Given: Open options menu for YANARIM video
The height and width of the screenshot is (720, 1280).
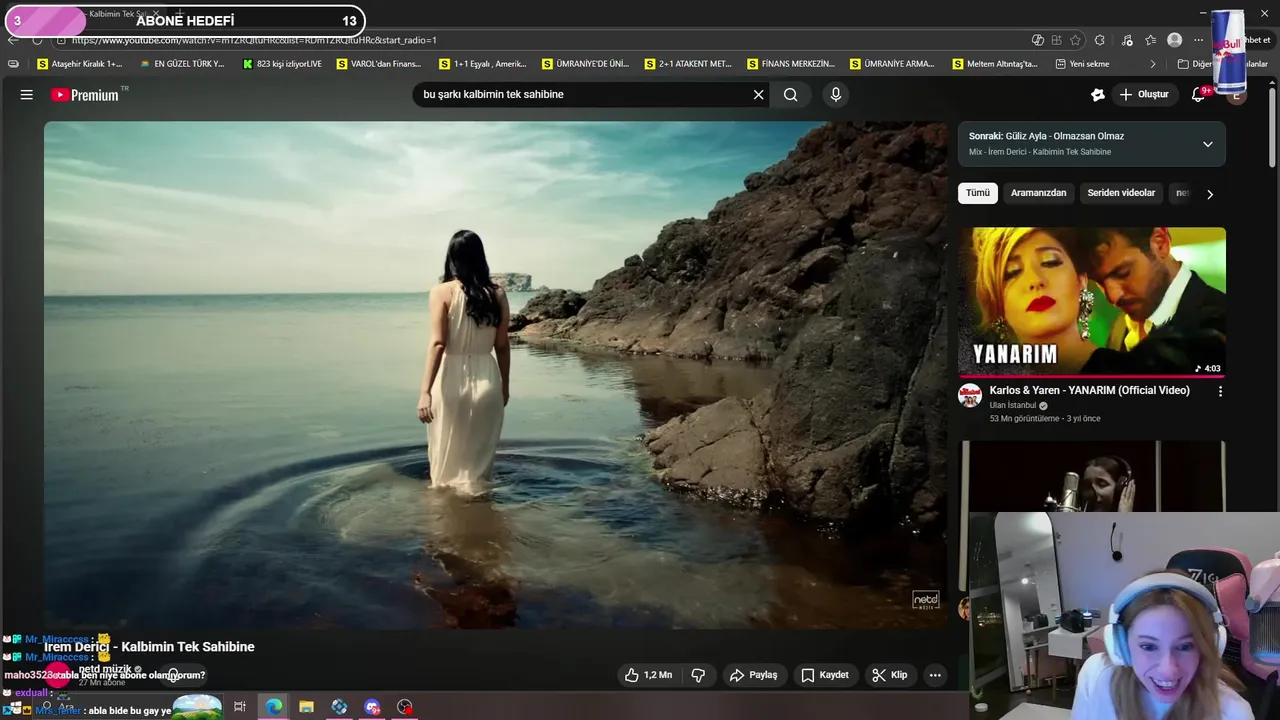Looking at the screenshot, I should (1220, 392).
